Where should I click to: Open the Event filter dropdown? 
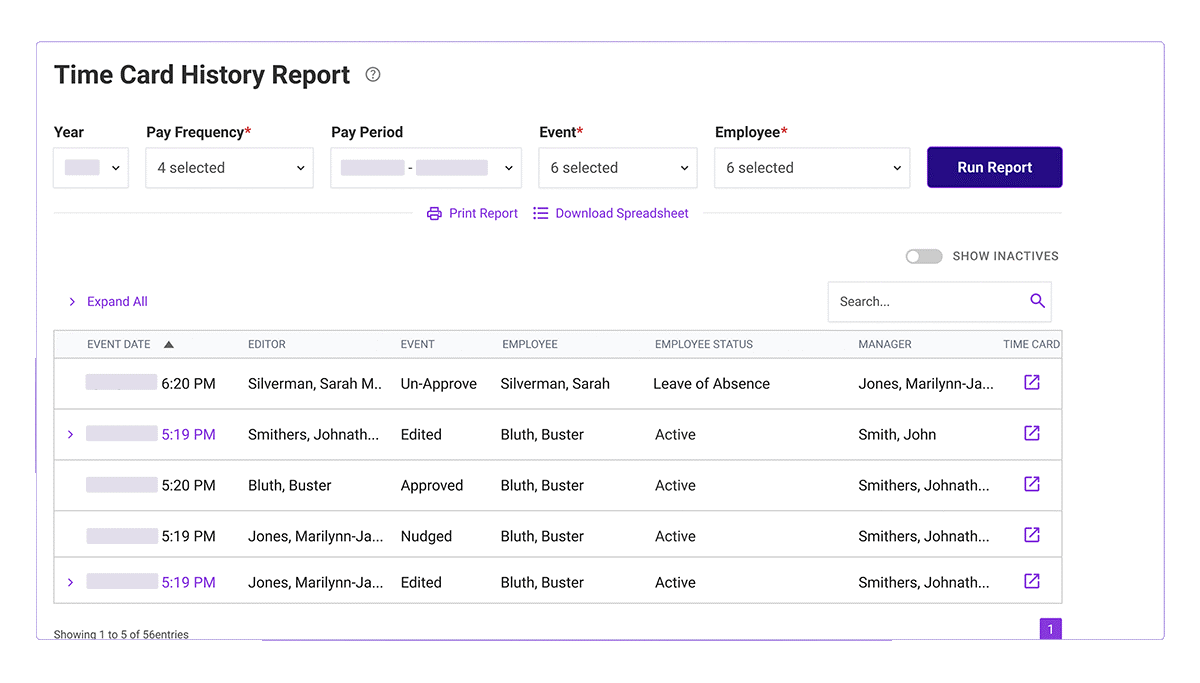617,167
